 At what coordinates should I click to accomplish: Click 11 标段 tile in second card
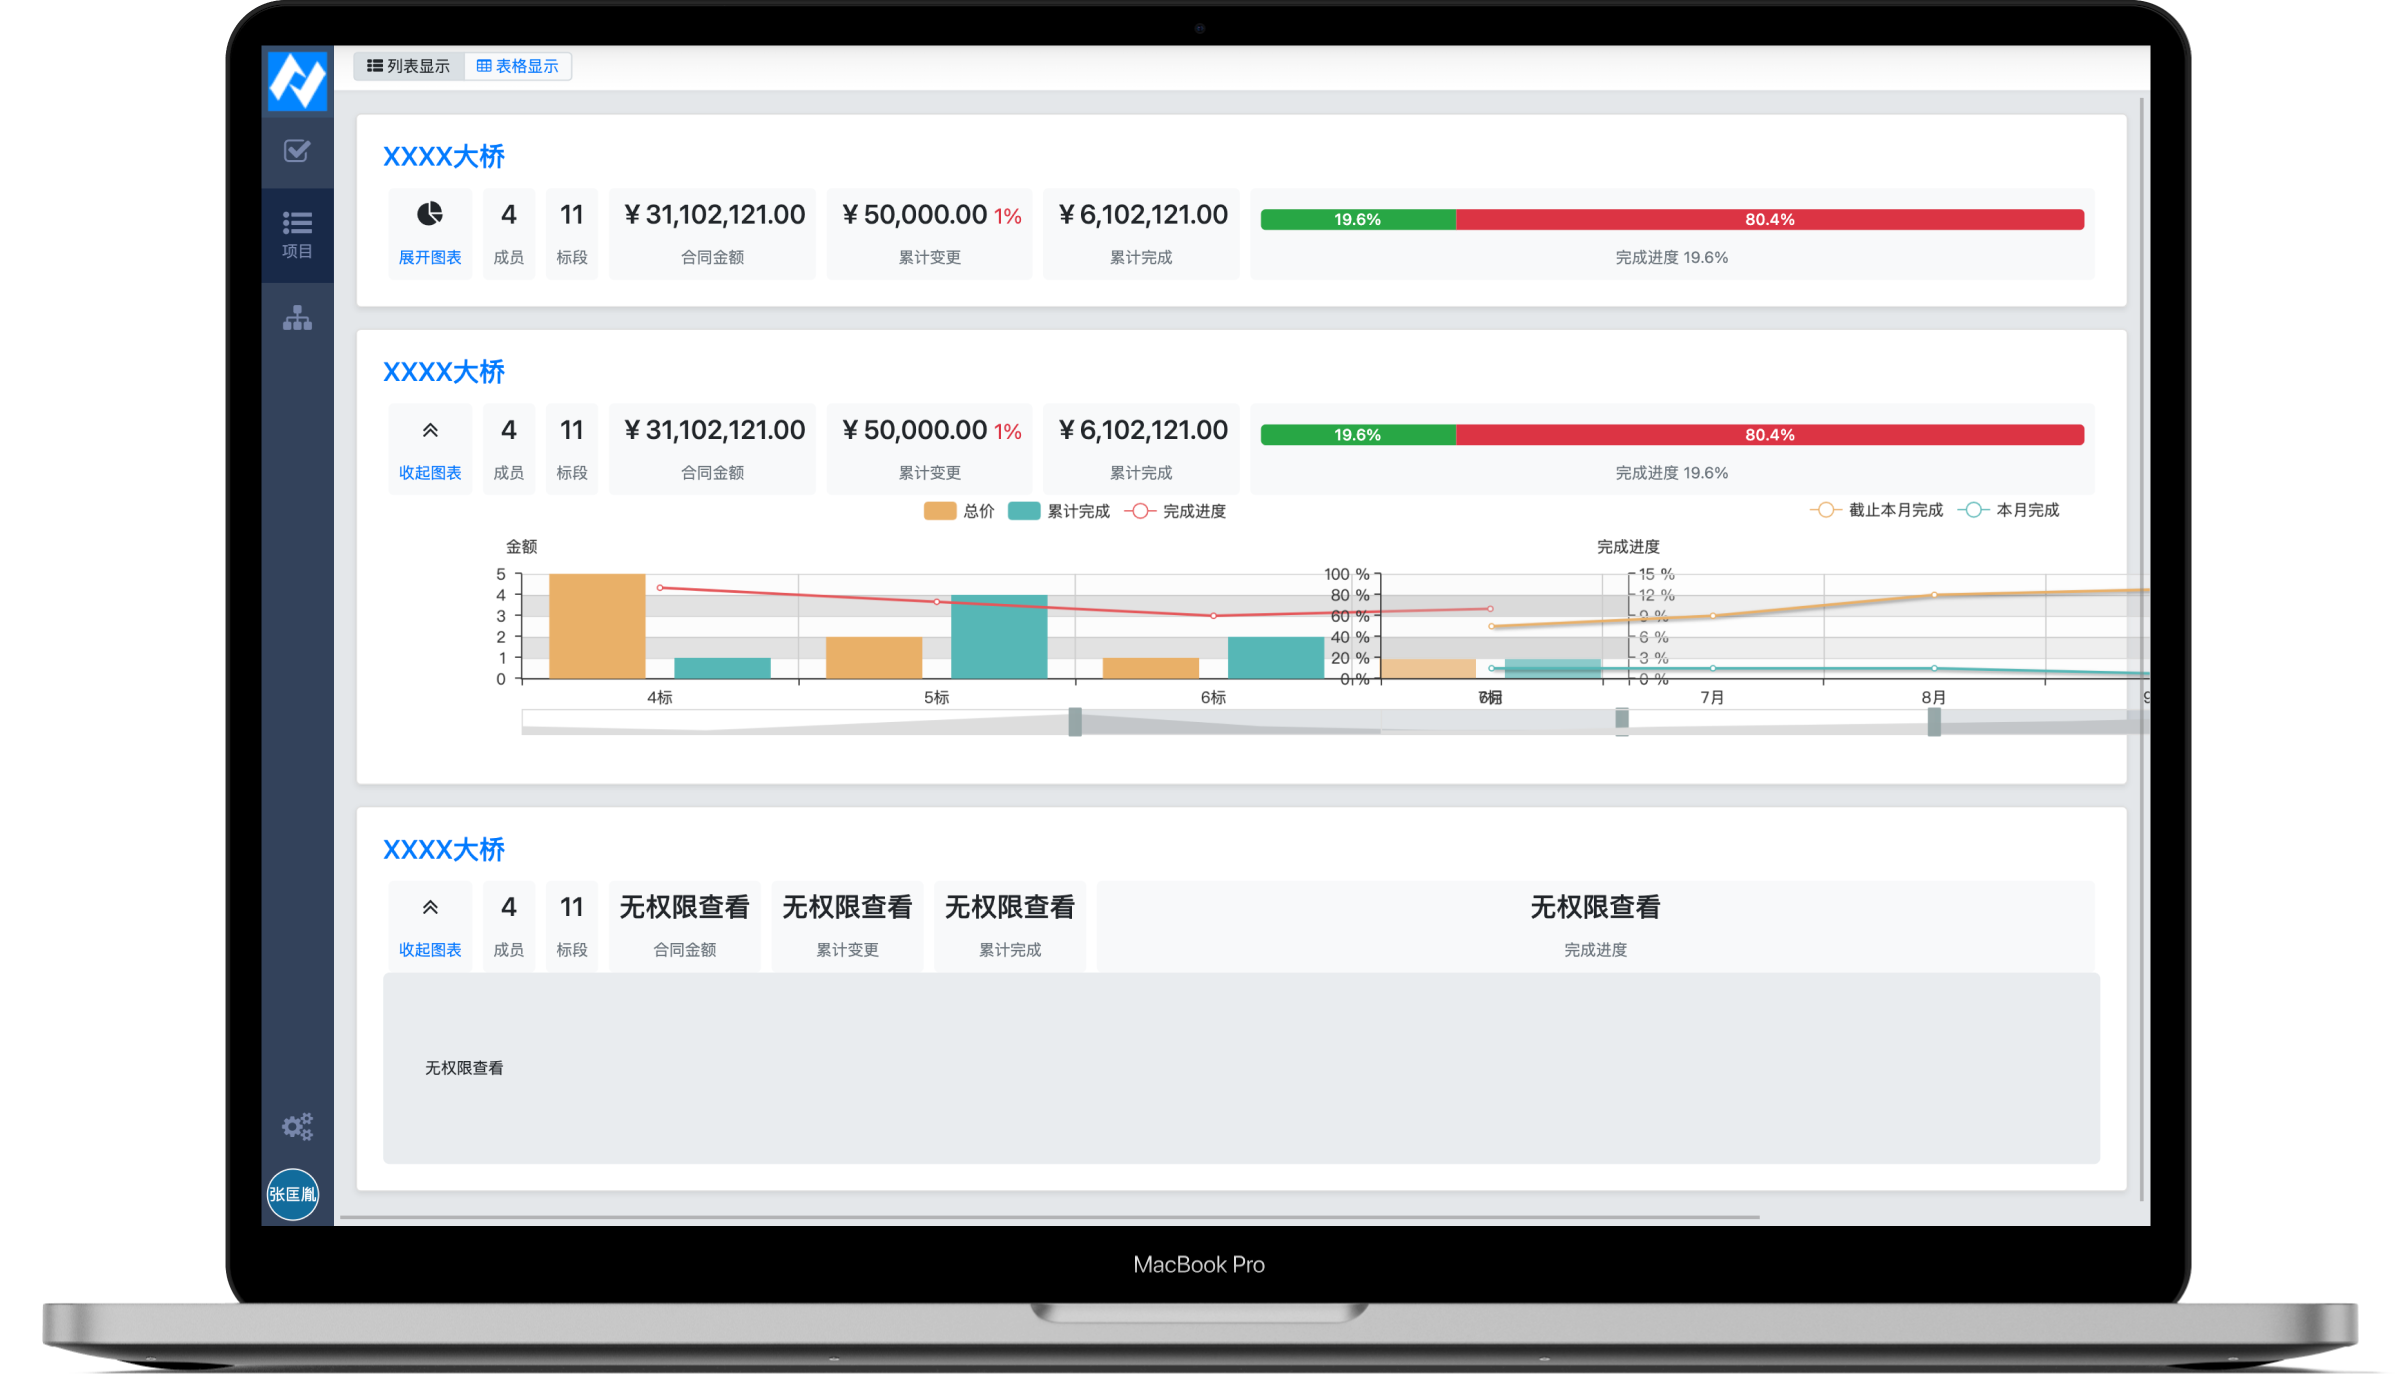[572, 449]
